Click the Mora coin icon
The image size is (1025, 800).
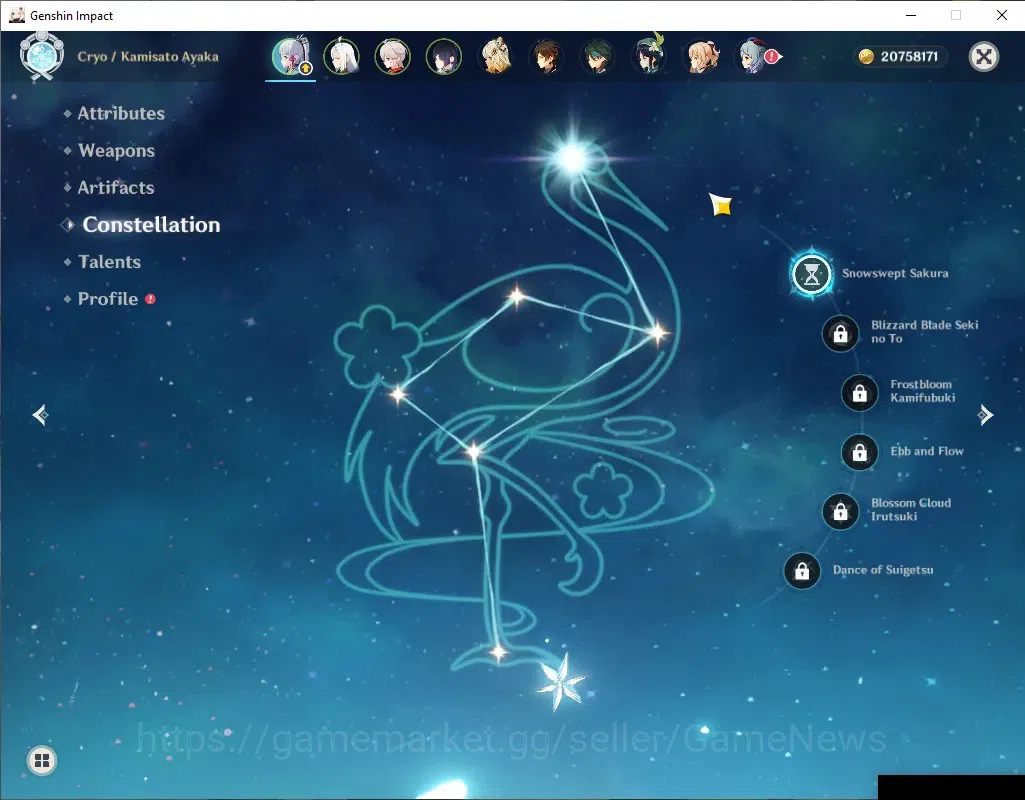click(865, 57)
